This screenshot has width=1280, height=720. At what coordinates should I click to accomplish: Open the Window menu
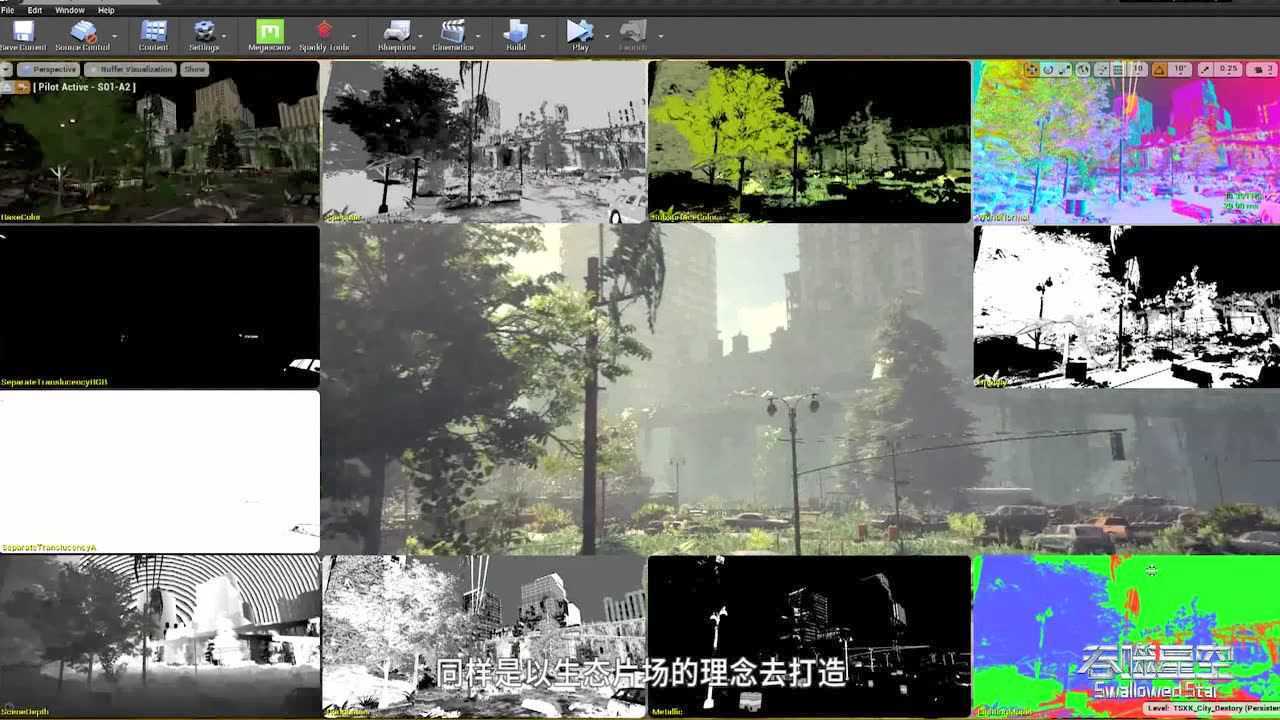[x=70, y=10]
